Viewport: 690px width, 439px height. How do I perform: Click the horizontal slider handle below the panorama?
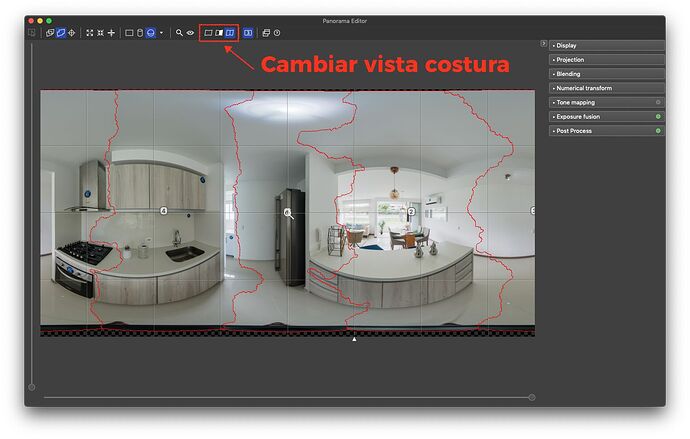(x=531, y=397)
